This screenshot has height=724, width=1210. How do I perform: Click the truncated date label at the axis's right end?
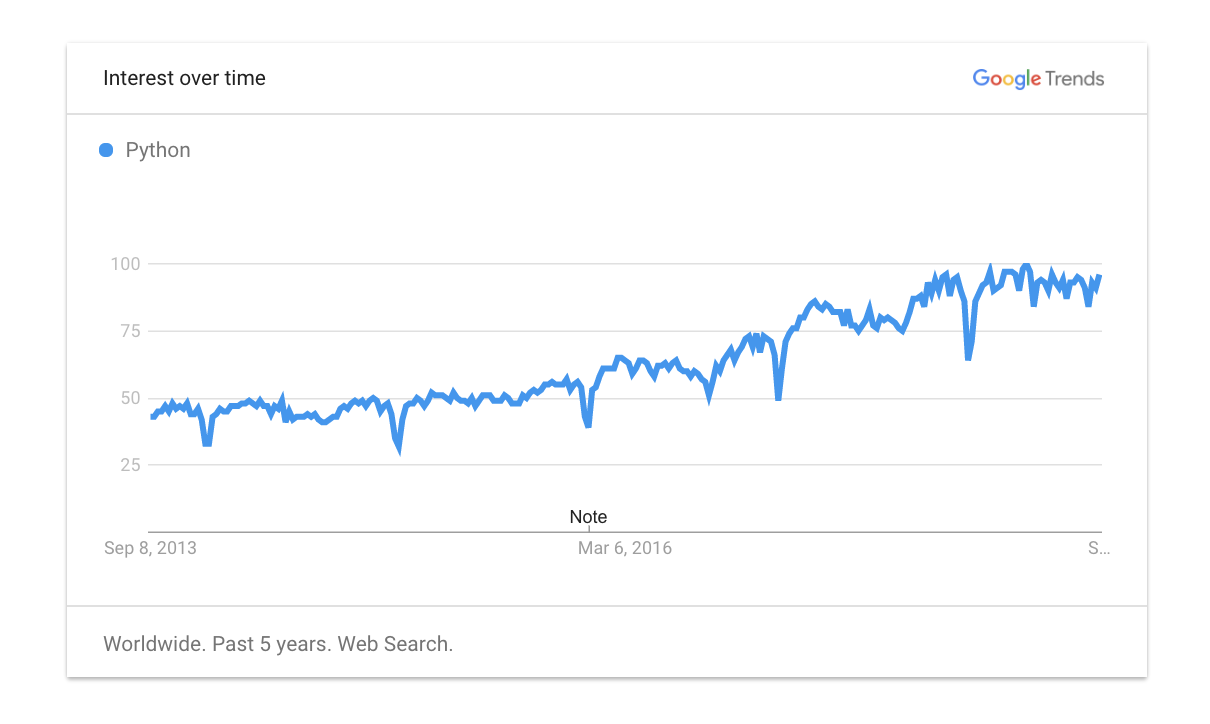(x=1099, y=548)
